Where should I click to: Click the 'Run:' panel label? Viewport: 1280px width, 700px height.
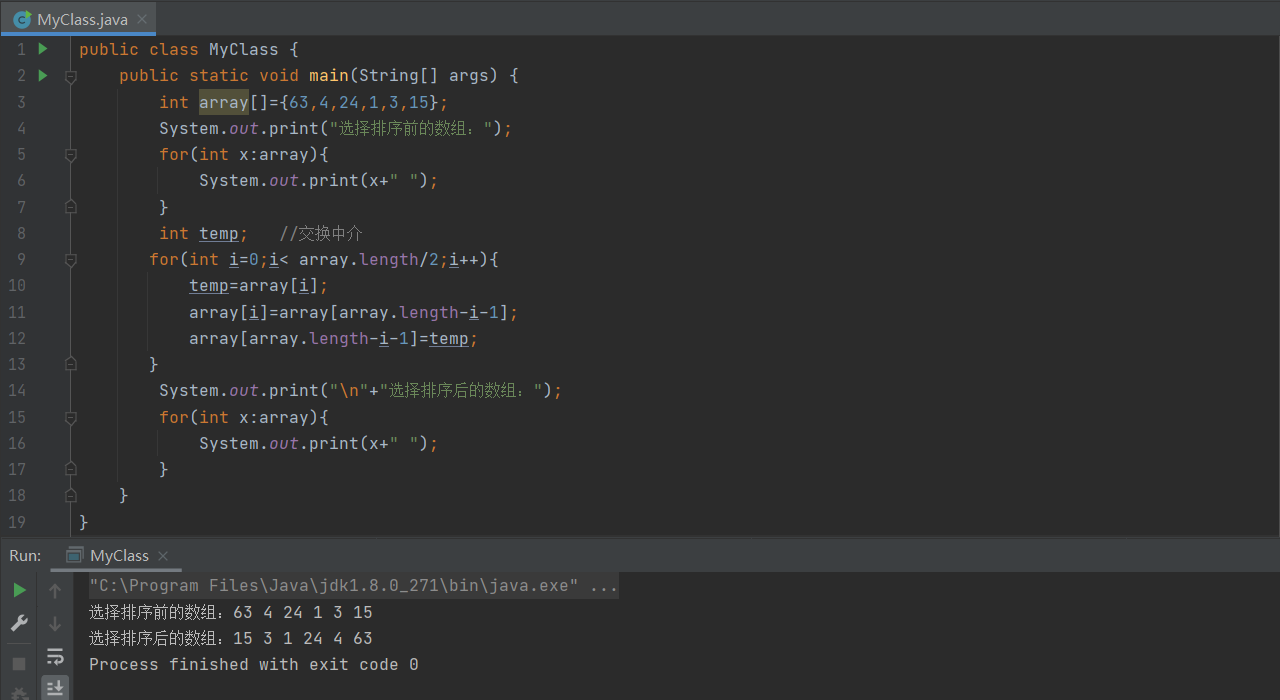tap(26, 556)
